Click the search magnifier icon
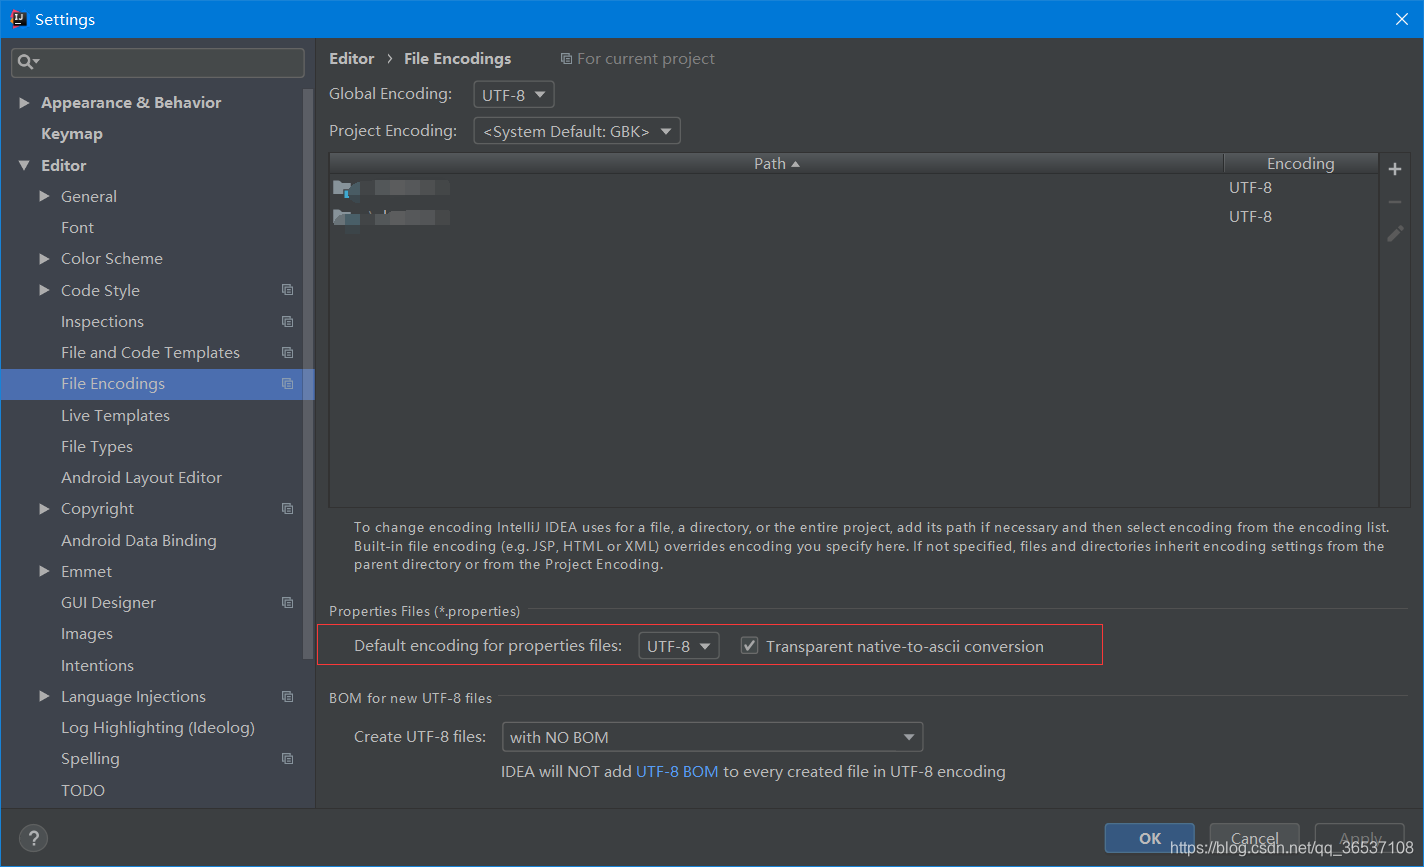The height and width of the screenshot is (867, 1424). (26, 62)
